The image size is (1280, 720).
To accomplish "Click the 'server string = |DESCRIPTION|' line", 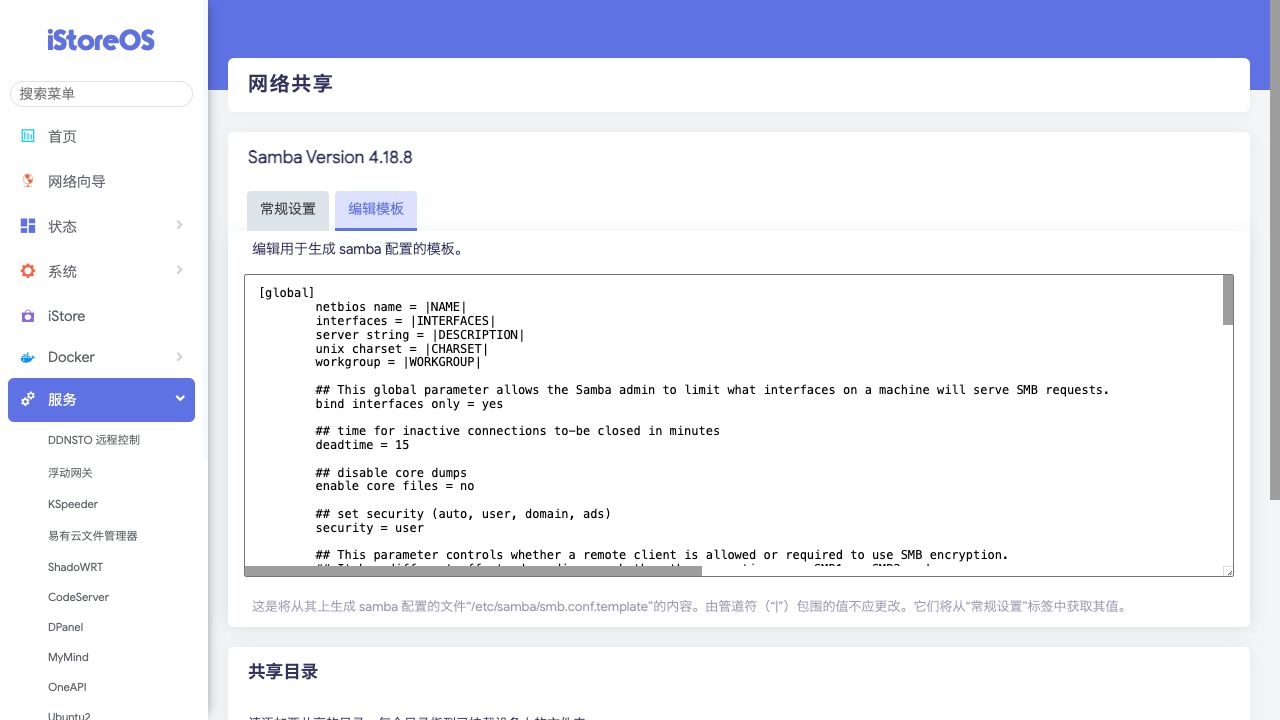I will pyautogui.click(x=420, y=335).
